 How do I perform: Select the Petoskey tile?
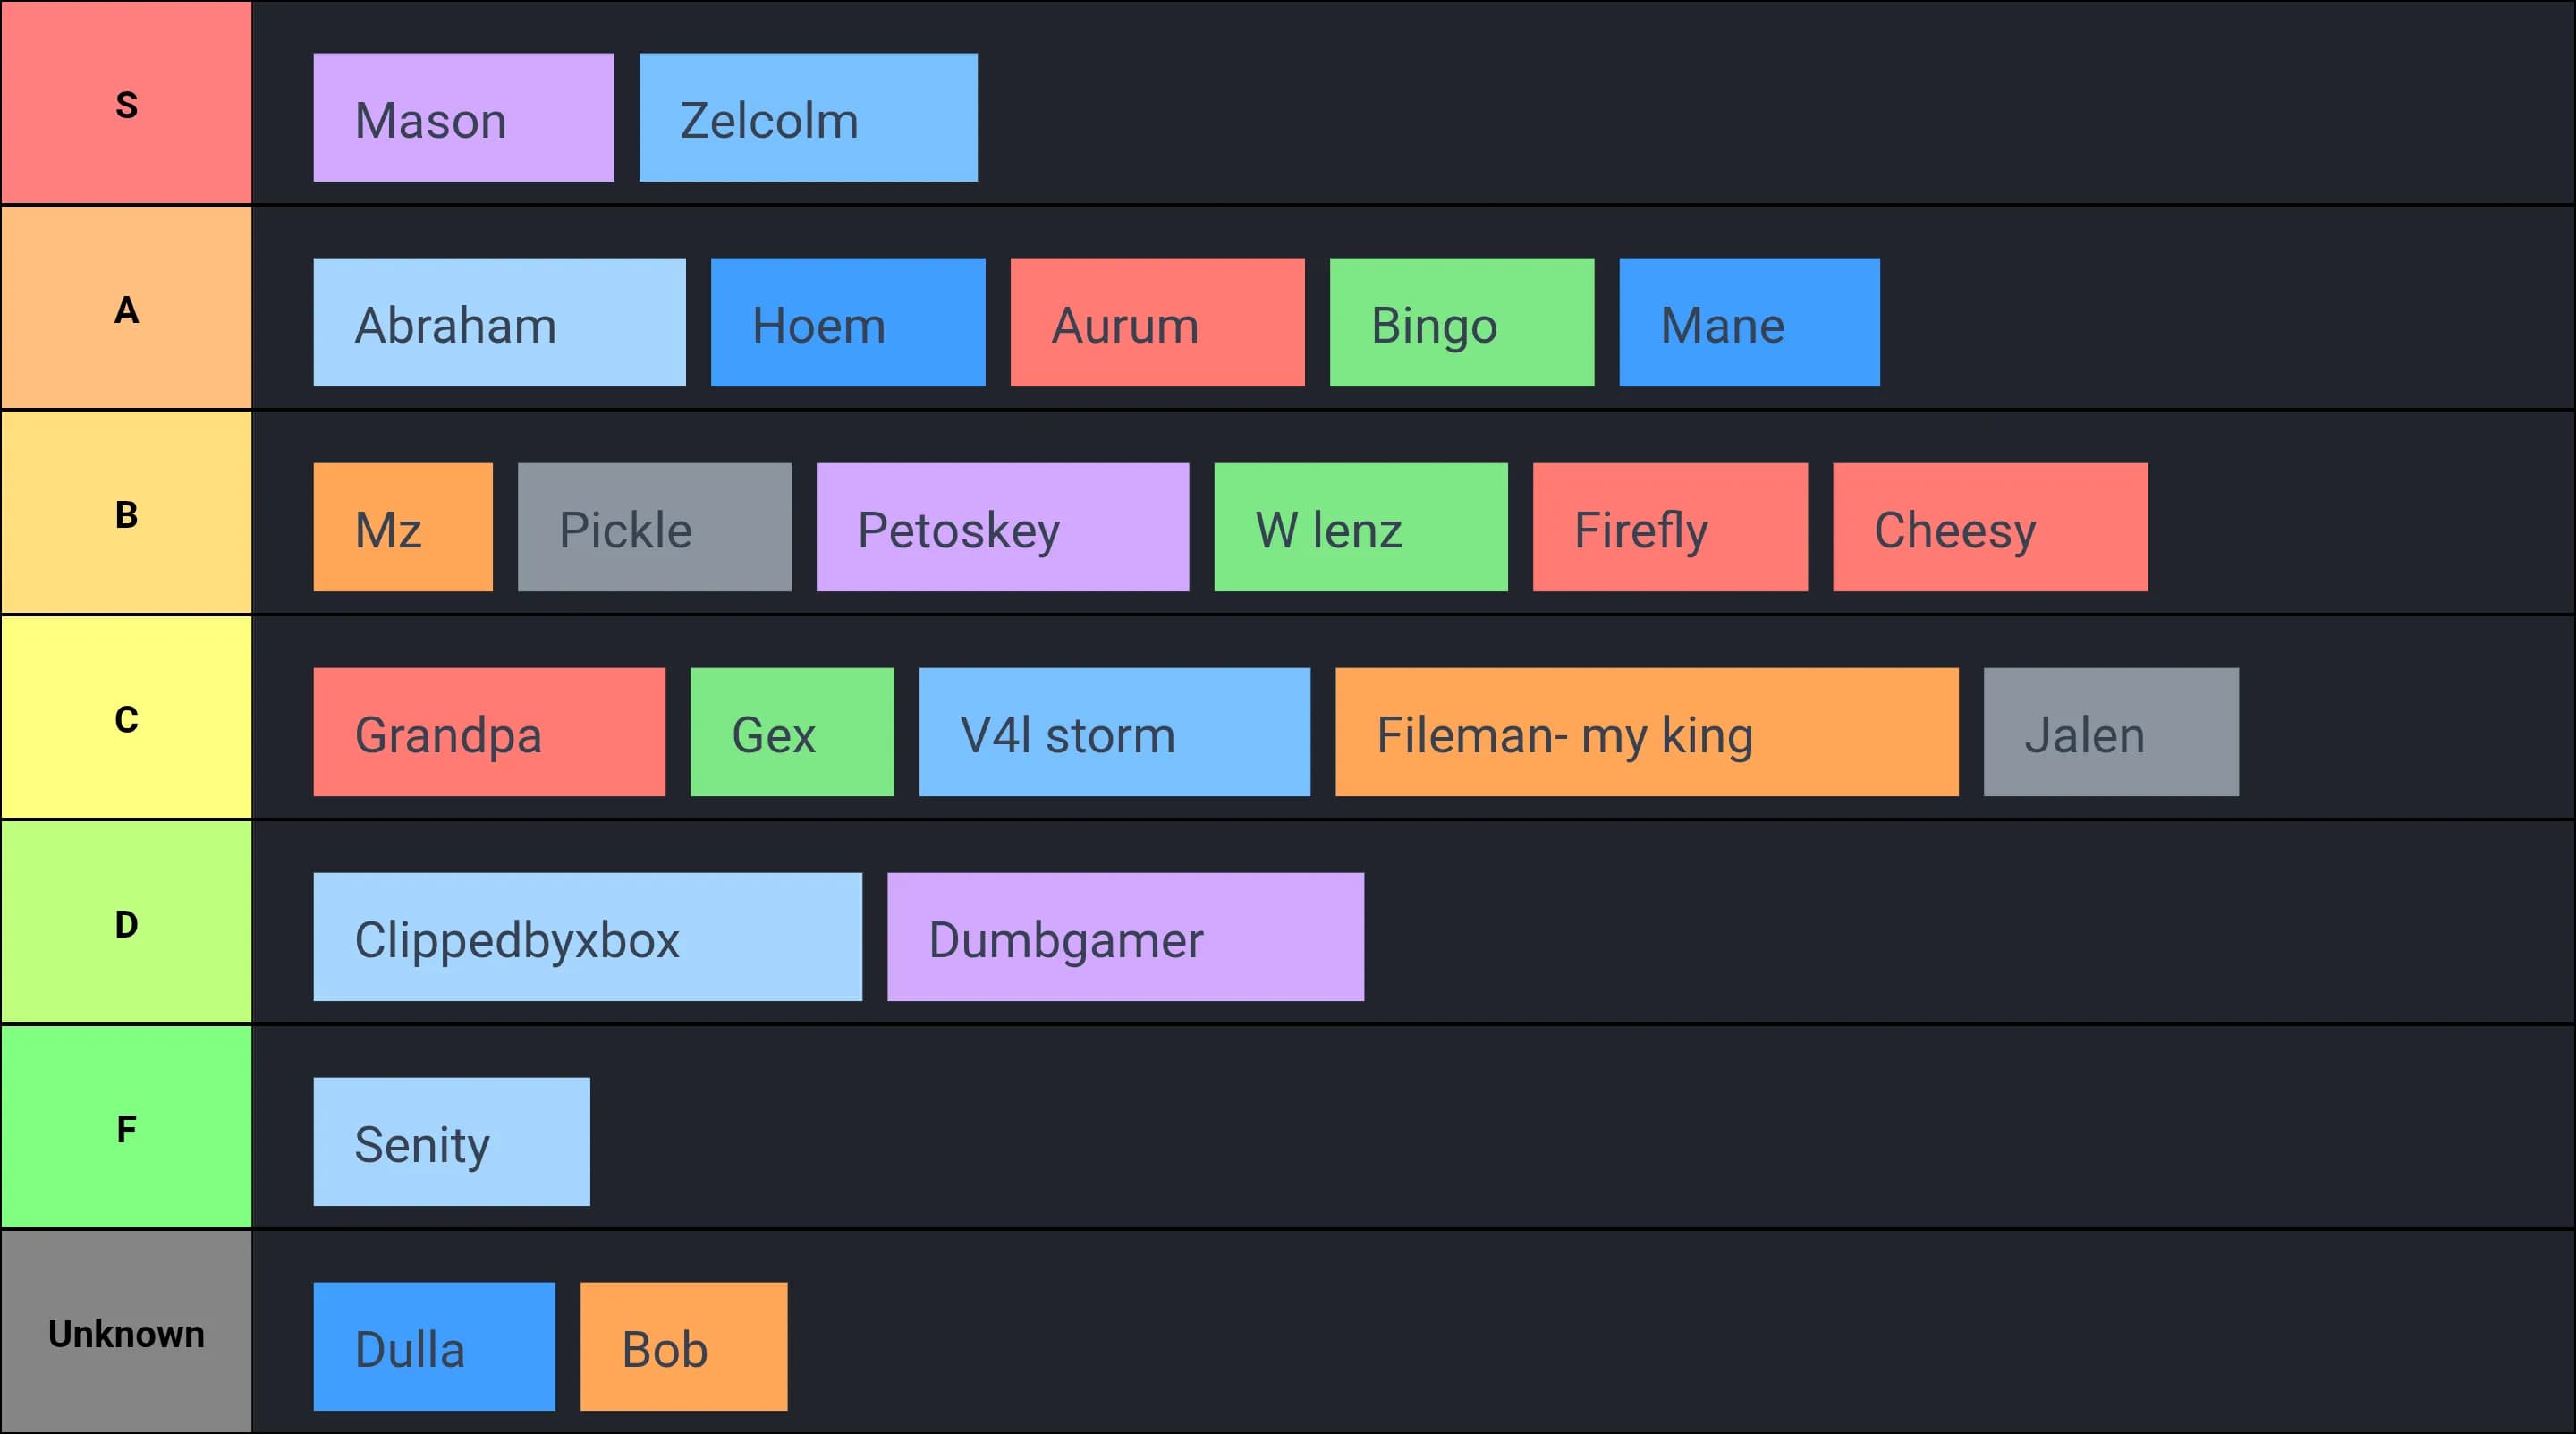pyautogui.click(x=1002, y=527)
